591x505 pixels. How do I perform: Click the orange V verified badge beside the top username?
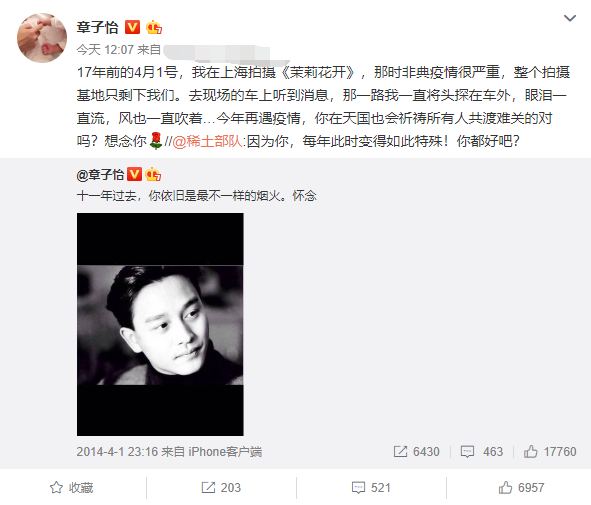(x=132, y=27)
